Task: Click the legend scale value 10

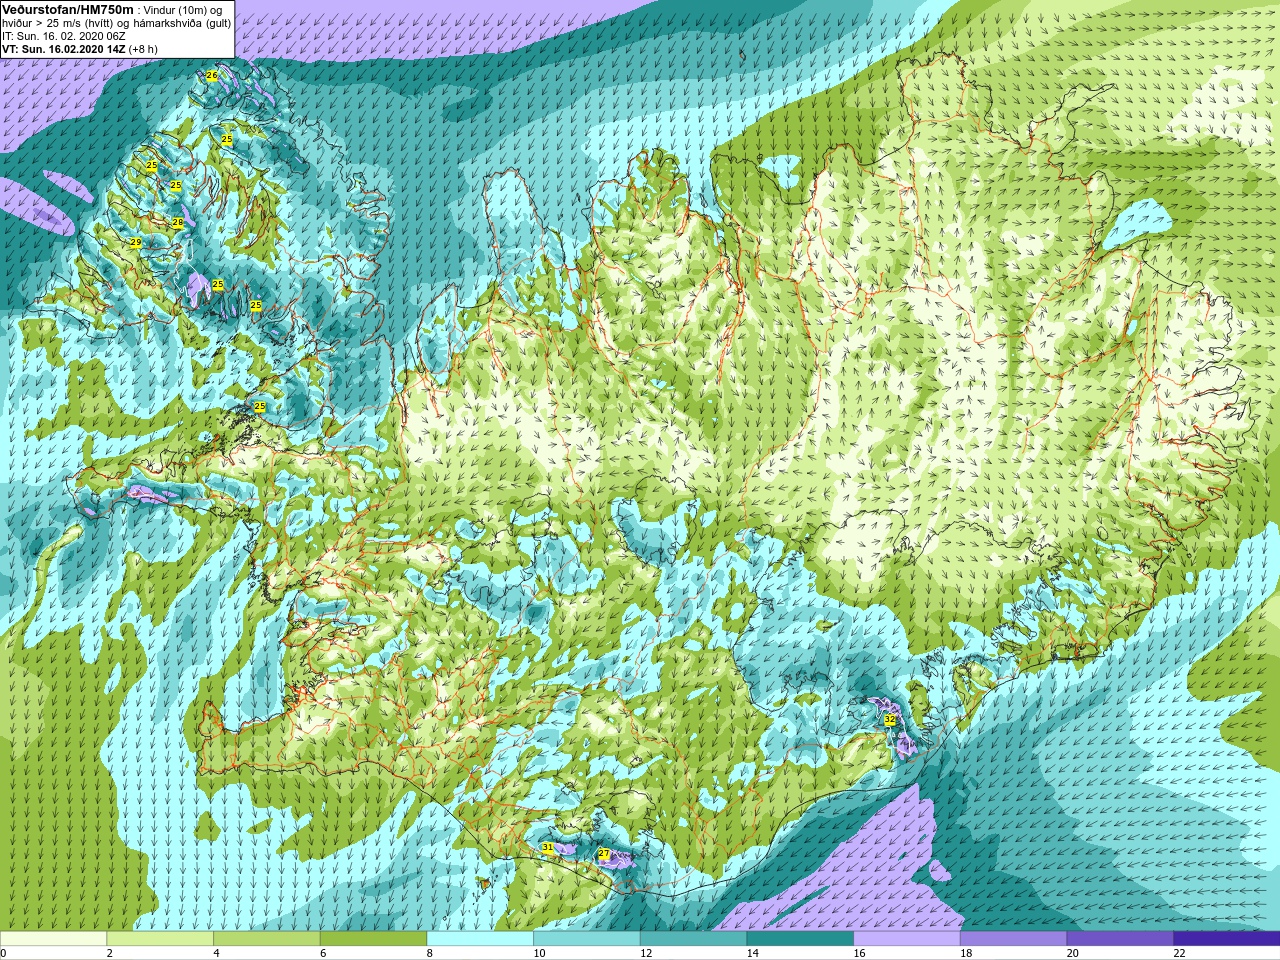Action: coord(539,953)
